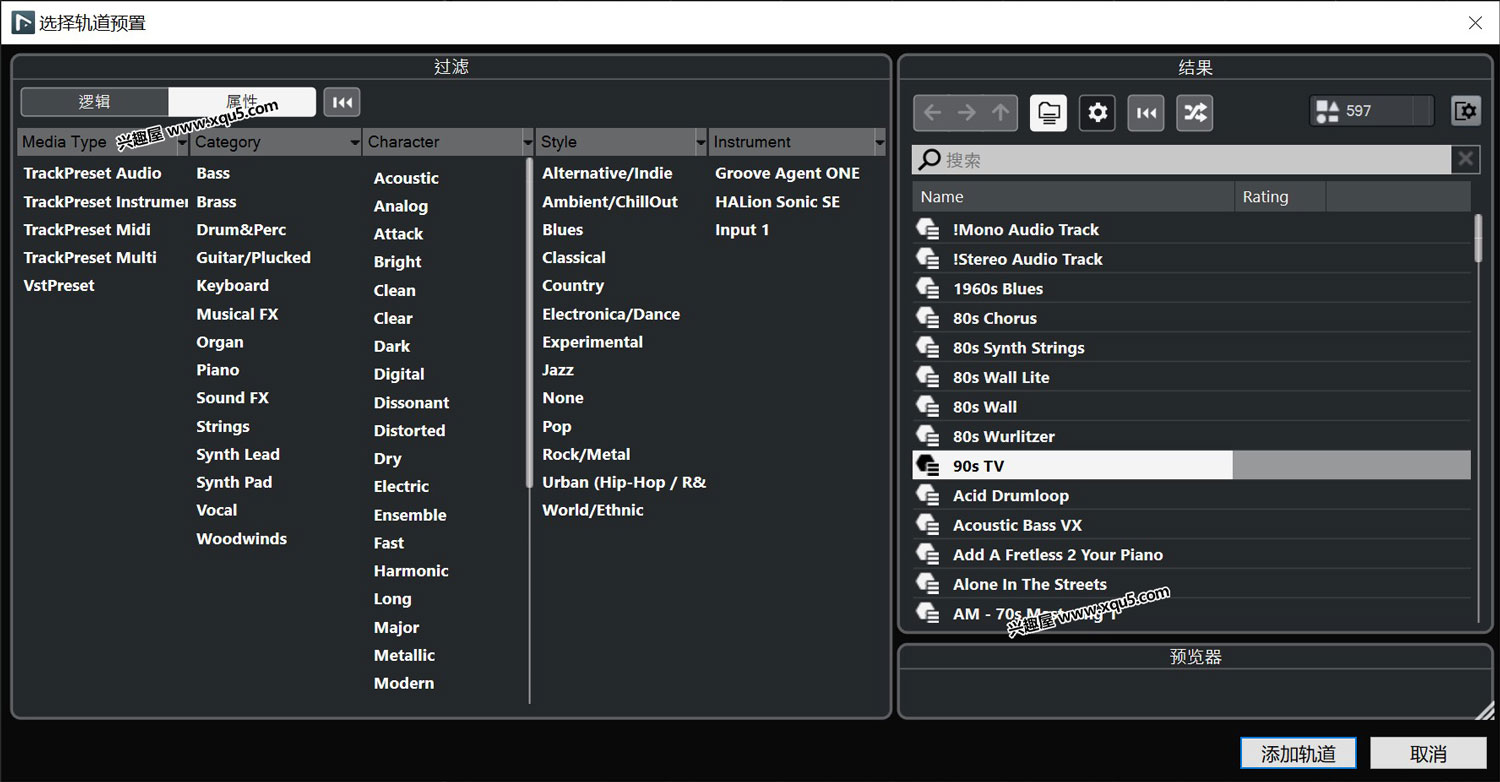1500x782 pixels.
Task: Open the results gear settings icon
Action: pyautogui.click(x=1097, y=113)
